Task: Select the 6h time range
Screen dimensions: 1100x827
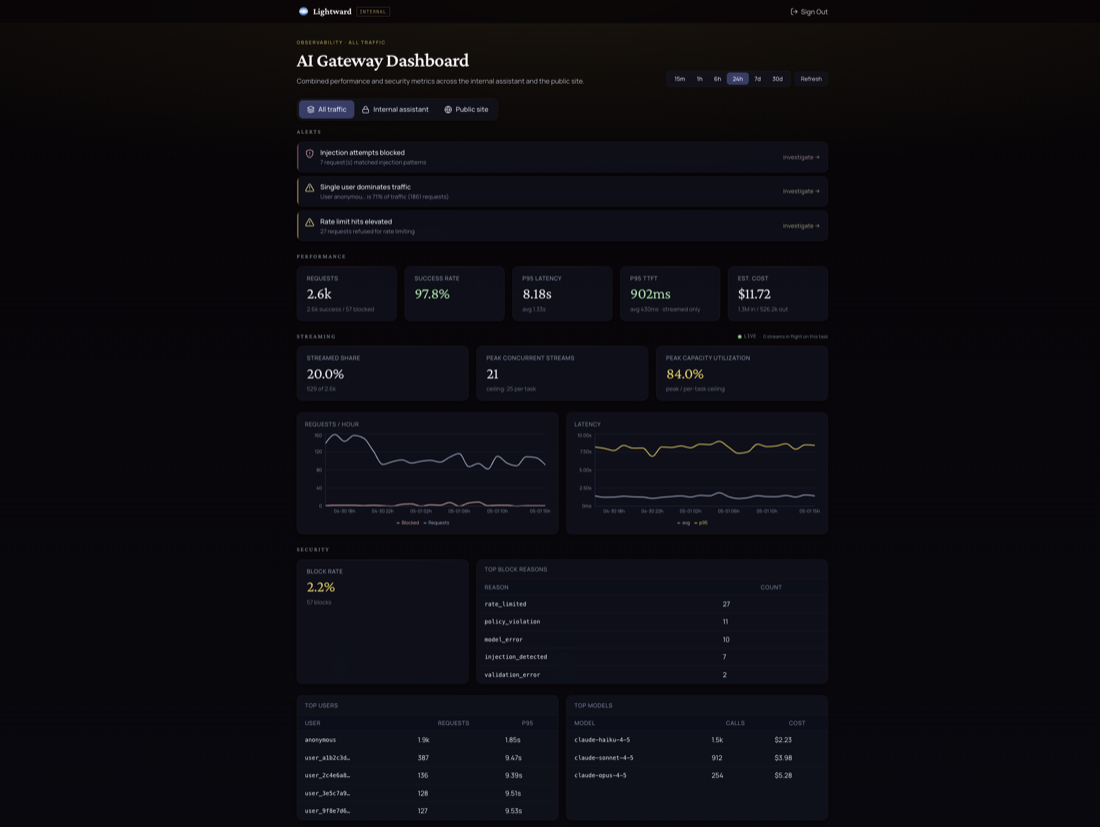Action: point(718,79)
